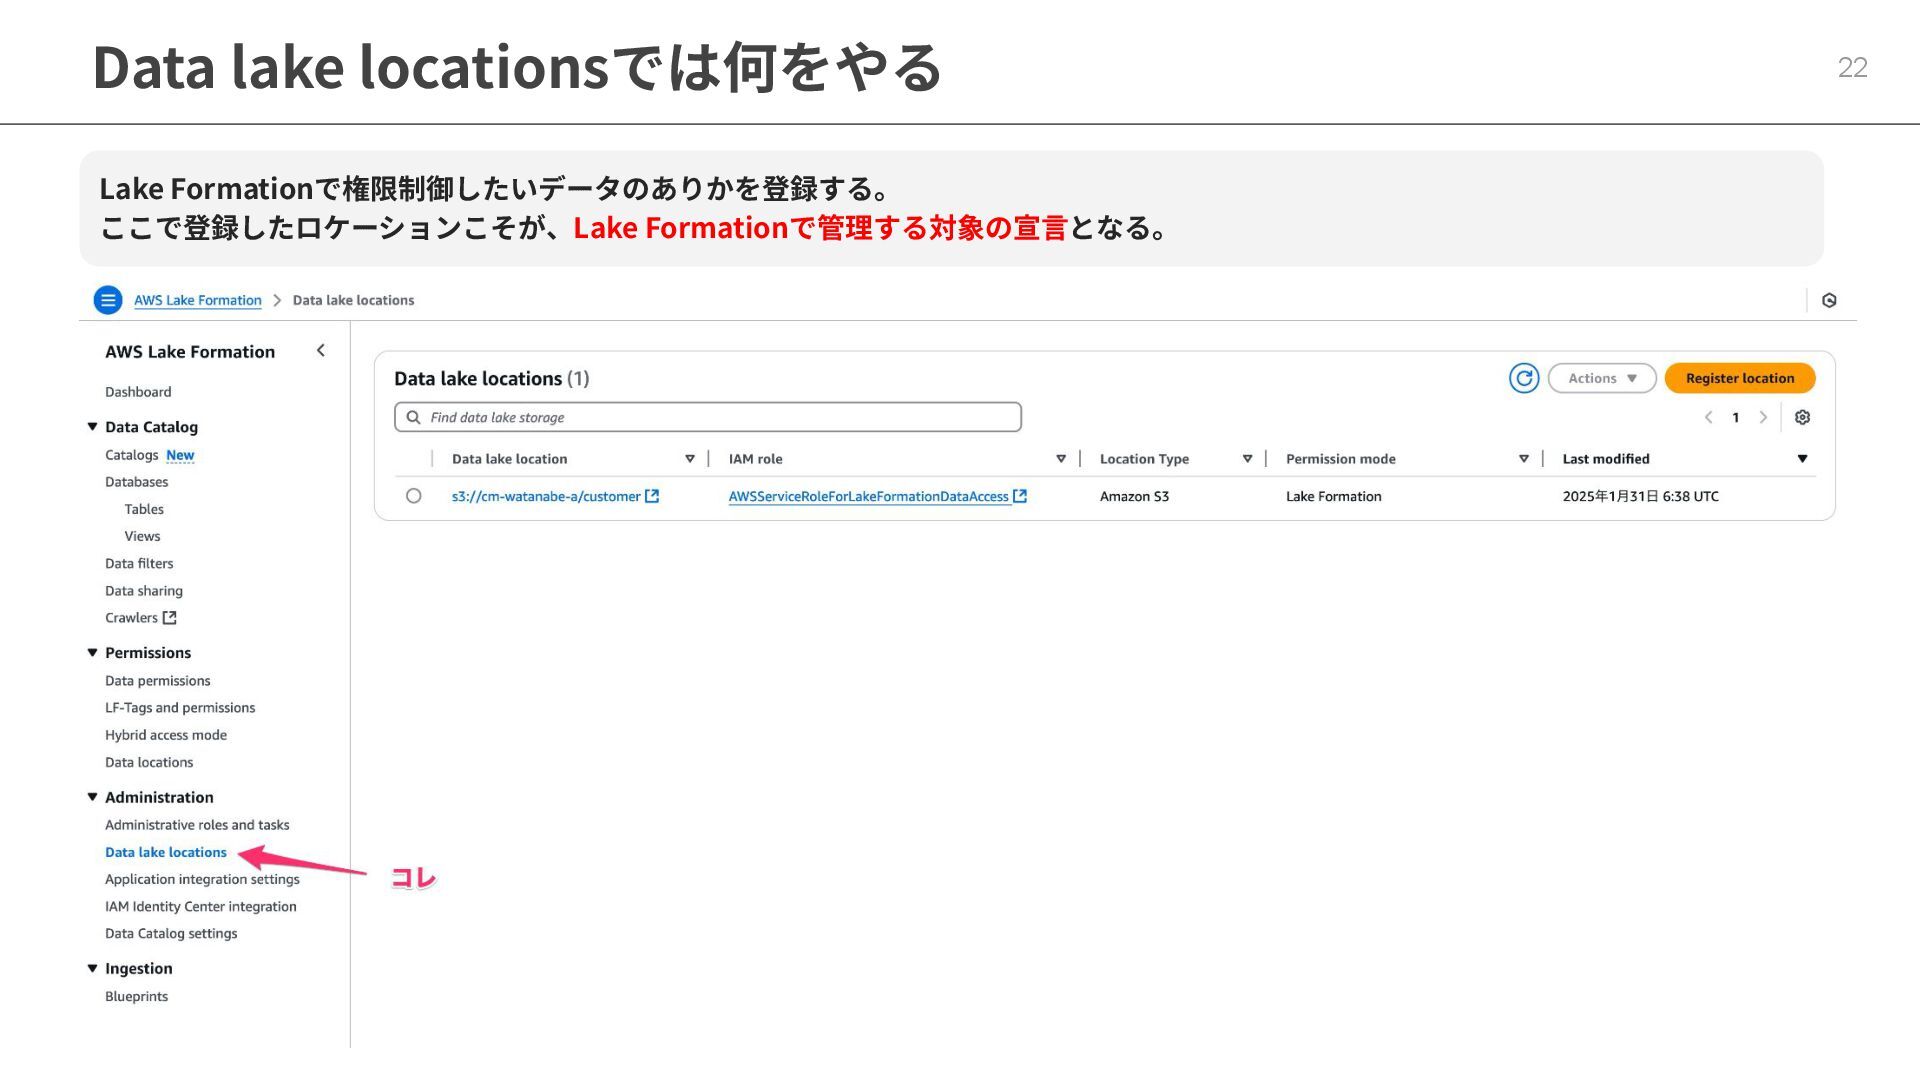Open Dashboard in the sidebar

tap(138, 392)
